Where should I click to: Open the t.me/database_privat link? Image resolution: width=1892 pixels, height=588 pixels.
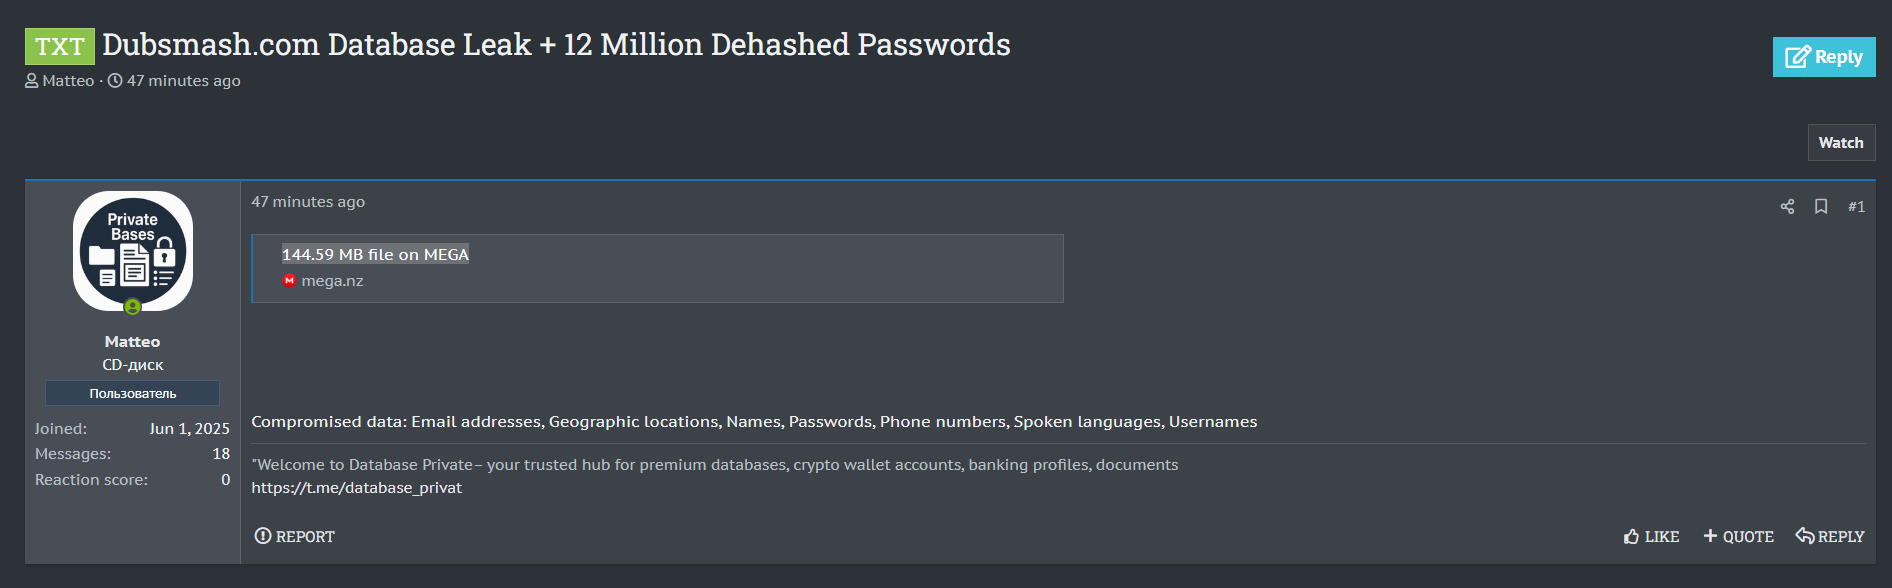[x=356, y=488]
